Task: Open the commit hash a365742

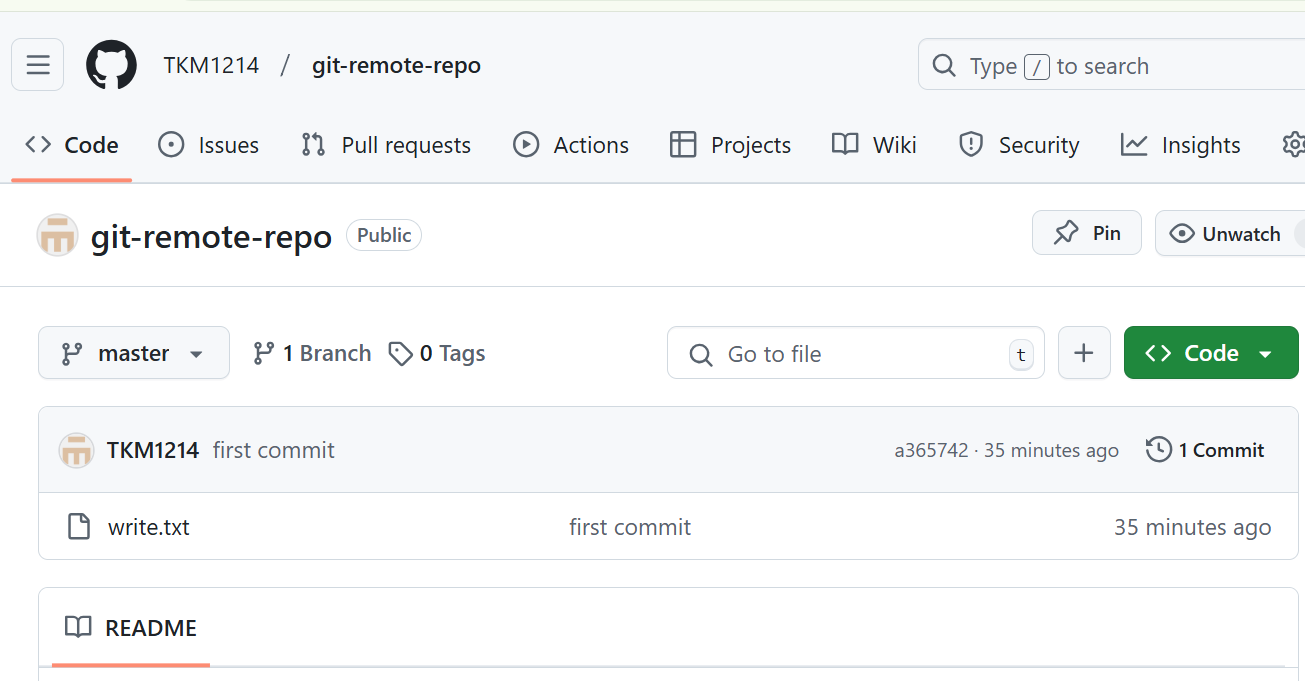Action: pos(931,451)
